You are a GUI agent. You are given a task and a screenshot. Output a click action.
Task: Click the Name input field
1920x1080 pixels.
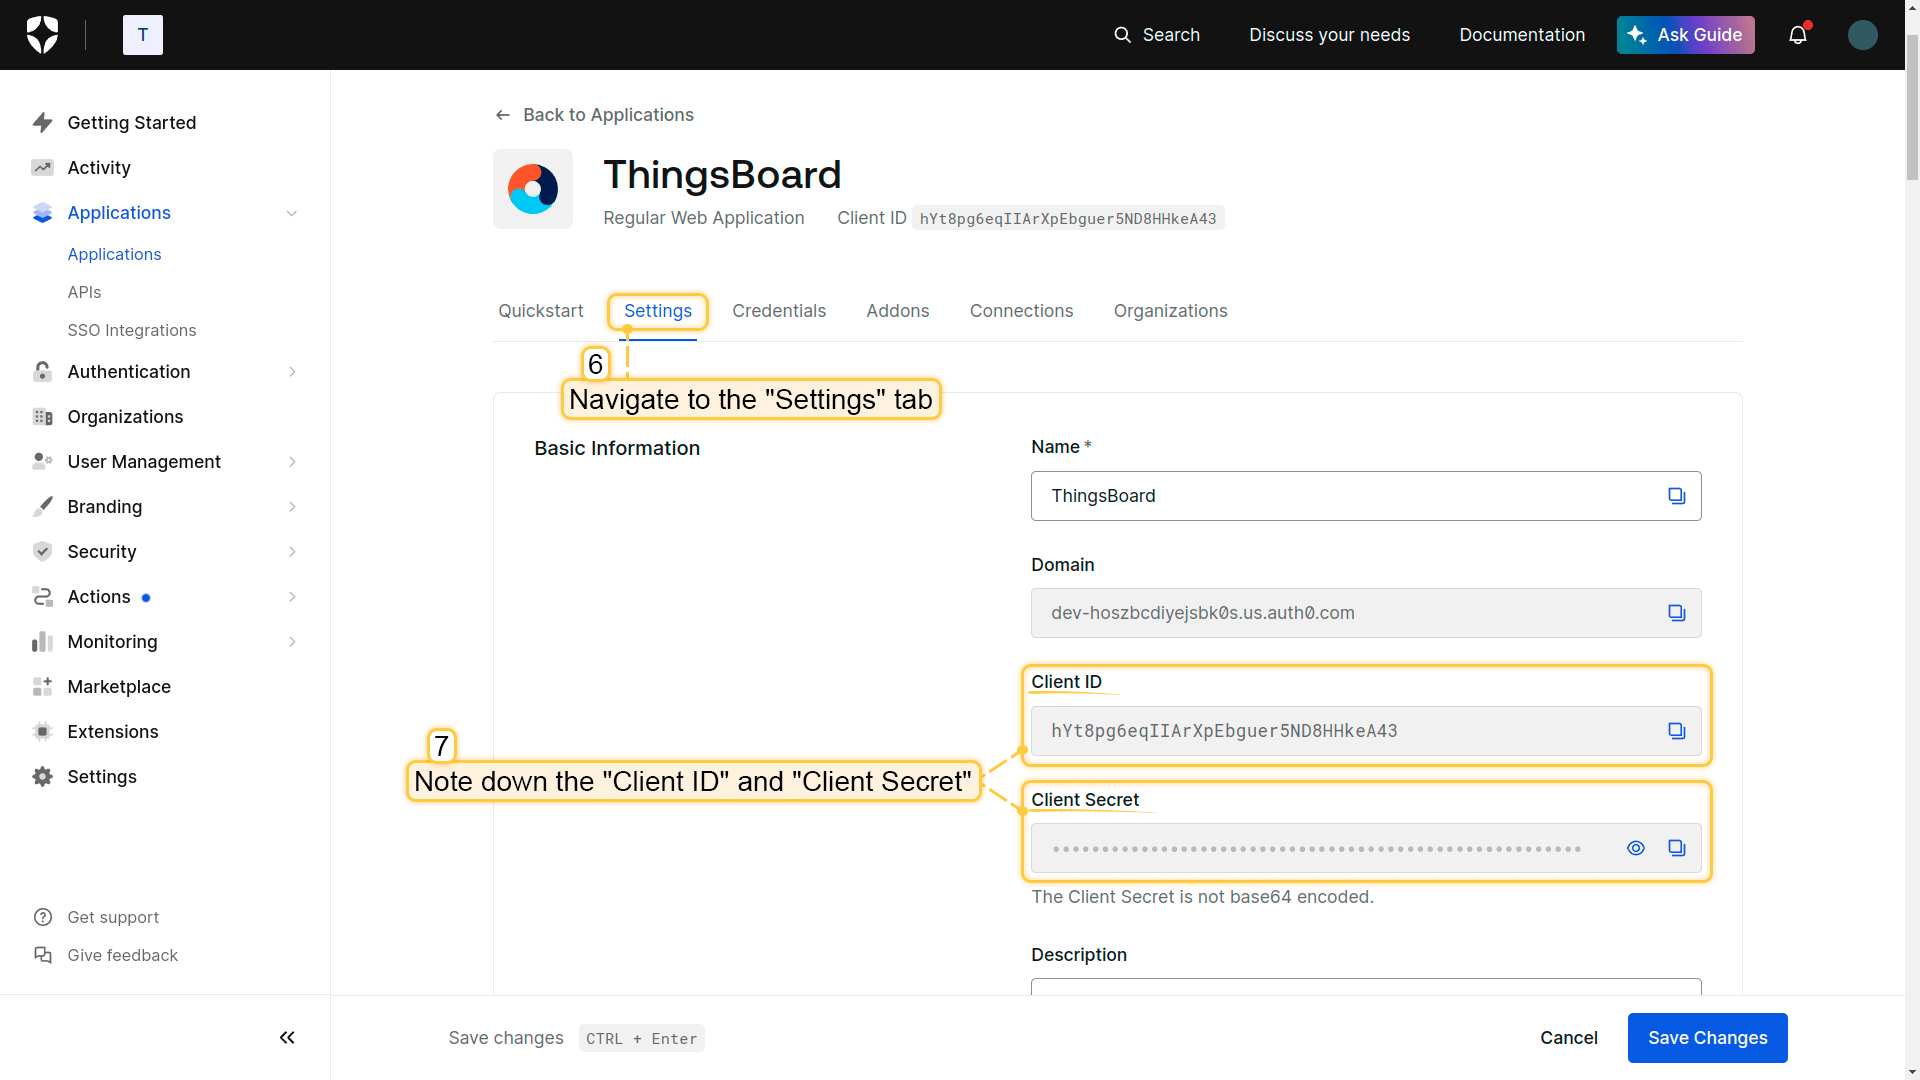pos(1340,496)
